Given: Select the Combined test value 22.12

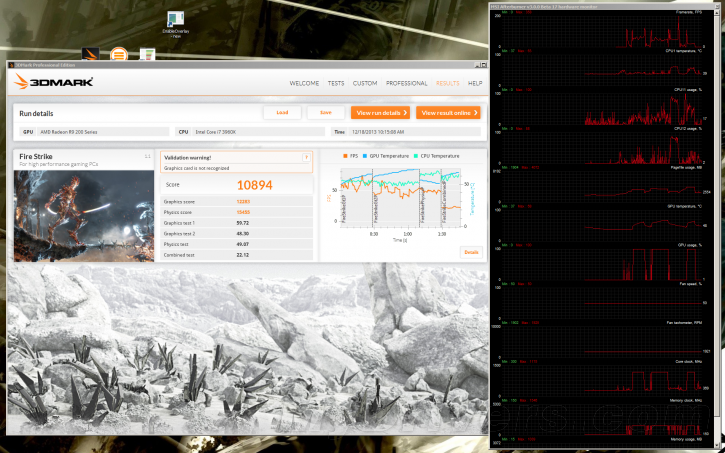Looking at the screenshot, I should (243, 255).
